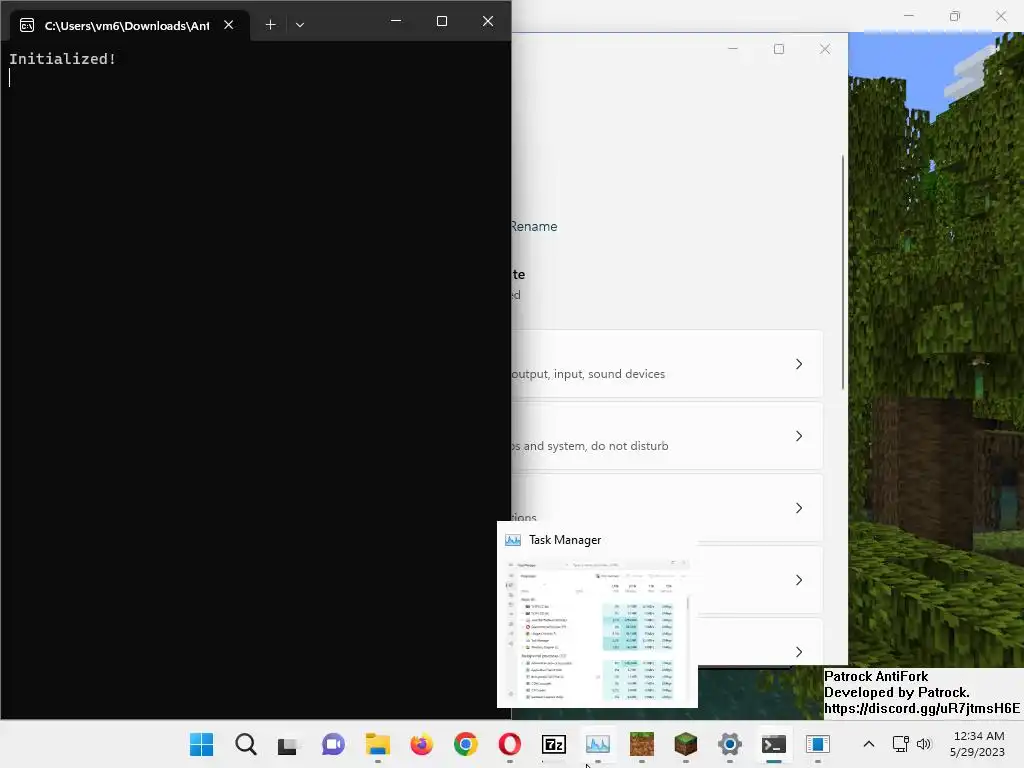
Task: Select the C:\Users\vm6\Downloads terminal tab
Action: [x=131, y=25]
